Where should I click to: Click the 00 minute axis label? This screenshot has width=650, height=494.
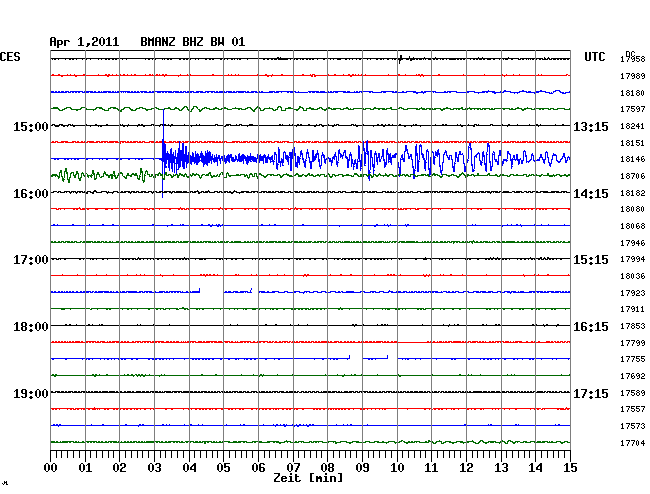click(x=51, y=468)
